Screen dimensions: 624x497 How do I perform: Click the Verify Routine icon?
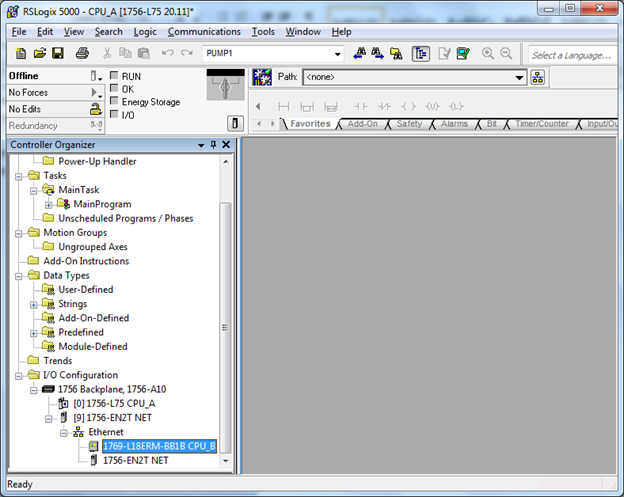coord(444,53)
